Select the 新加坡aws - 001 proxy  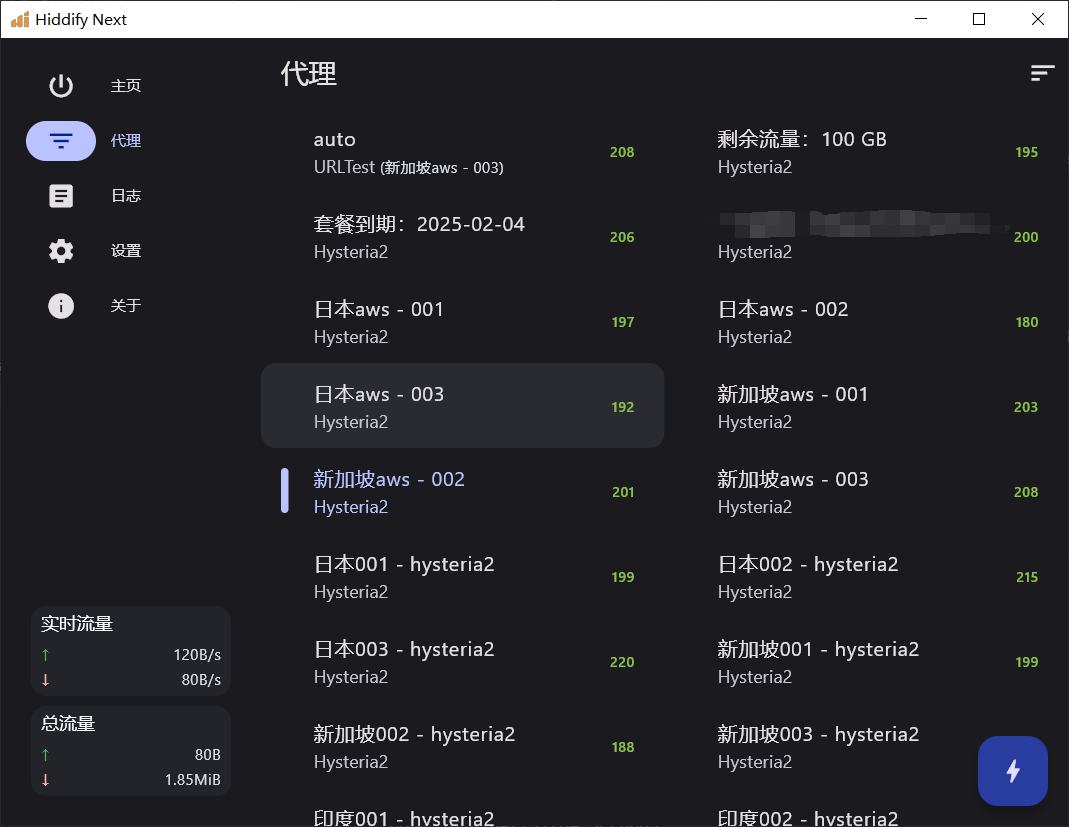point(865,407)
